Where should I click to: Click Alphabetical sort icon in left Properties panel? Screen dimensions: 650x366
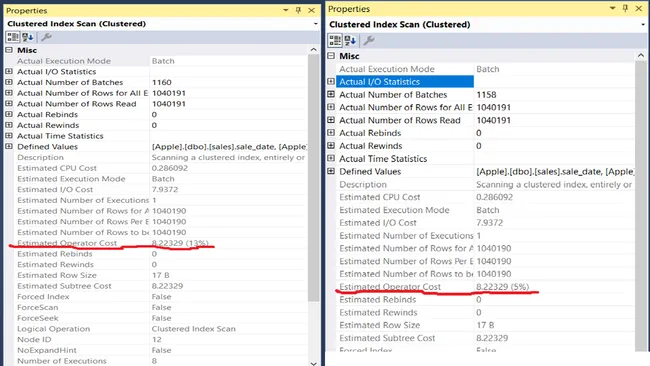pyautogui.click(x=28, y=37)
